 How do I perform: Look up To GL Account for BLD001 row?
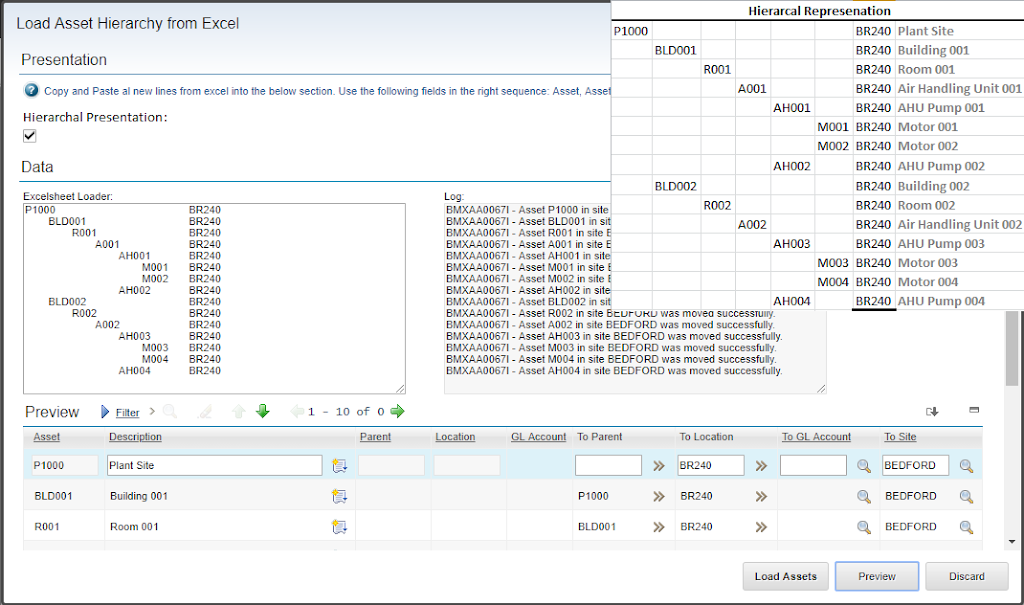(864, 497)
